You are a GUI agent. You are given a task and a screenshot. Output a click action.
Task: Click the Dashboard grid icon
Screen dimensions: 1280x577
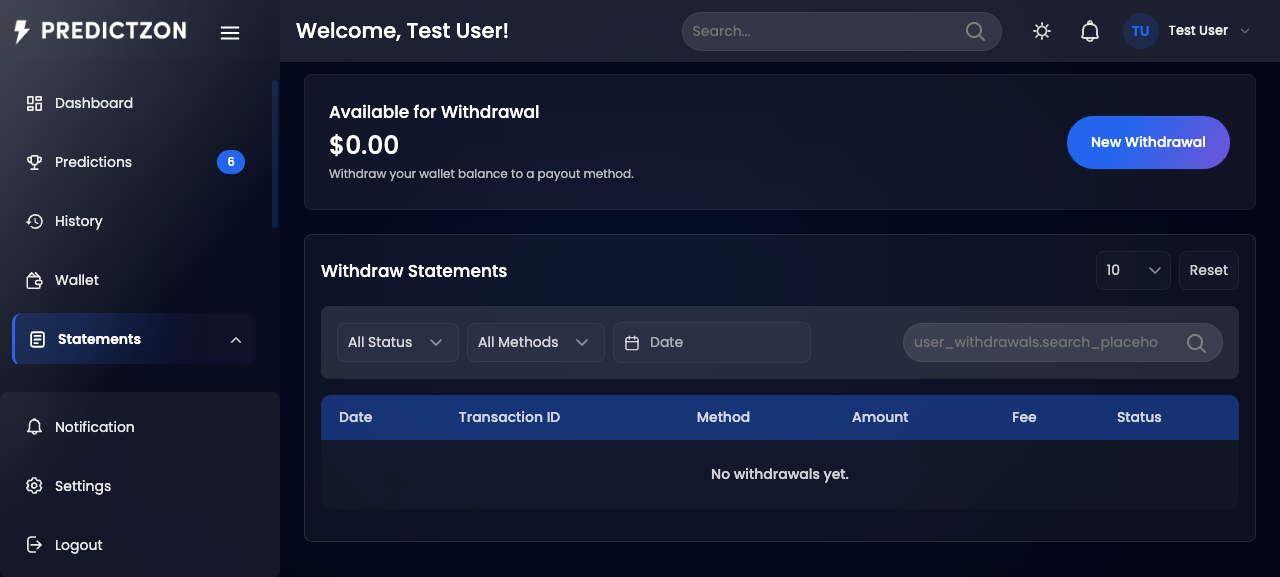(x=34, y=103)
